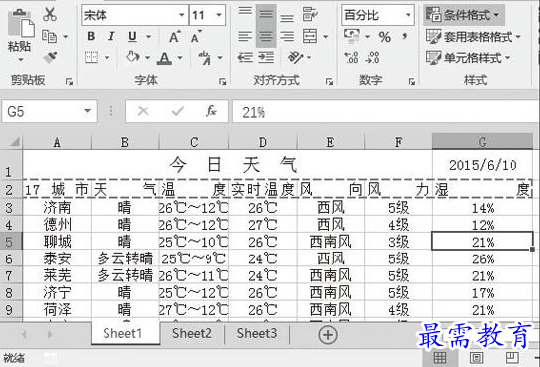Decrease indent
The width and height of the screenshot is (540, 367).
[245, 57]
